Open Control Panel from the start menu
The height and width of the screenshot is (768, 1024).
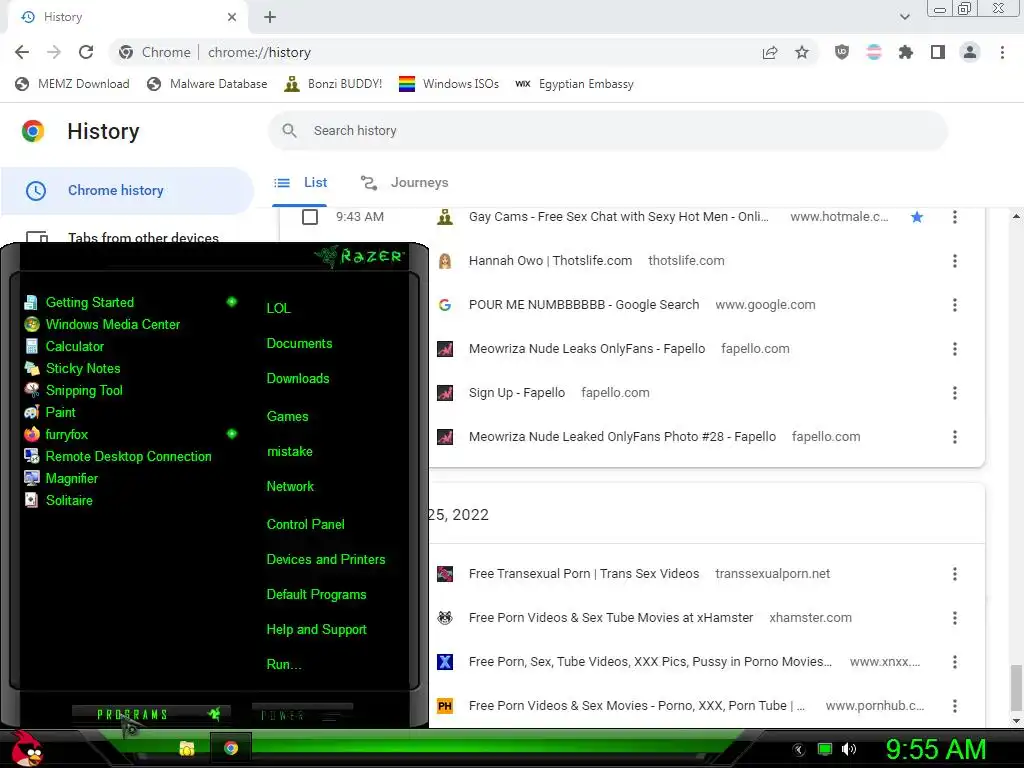pos(305,524)
